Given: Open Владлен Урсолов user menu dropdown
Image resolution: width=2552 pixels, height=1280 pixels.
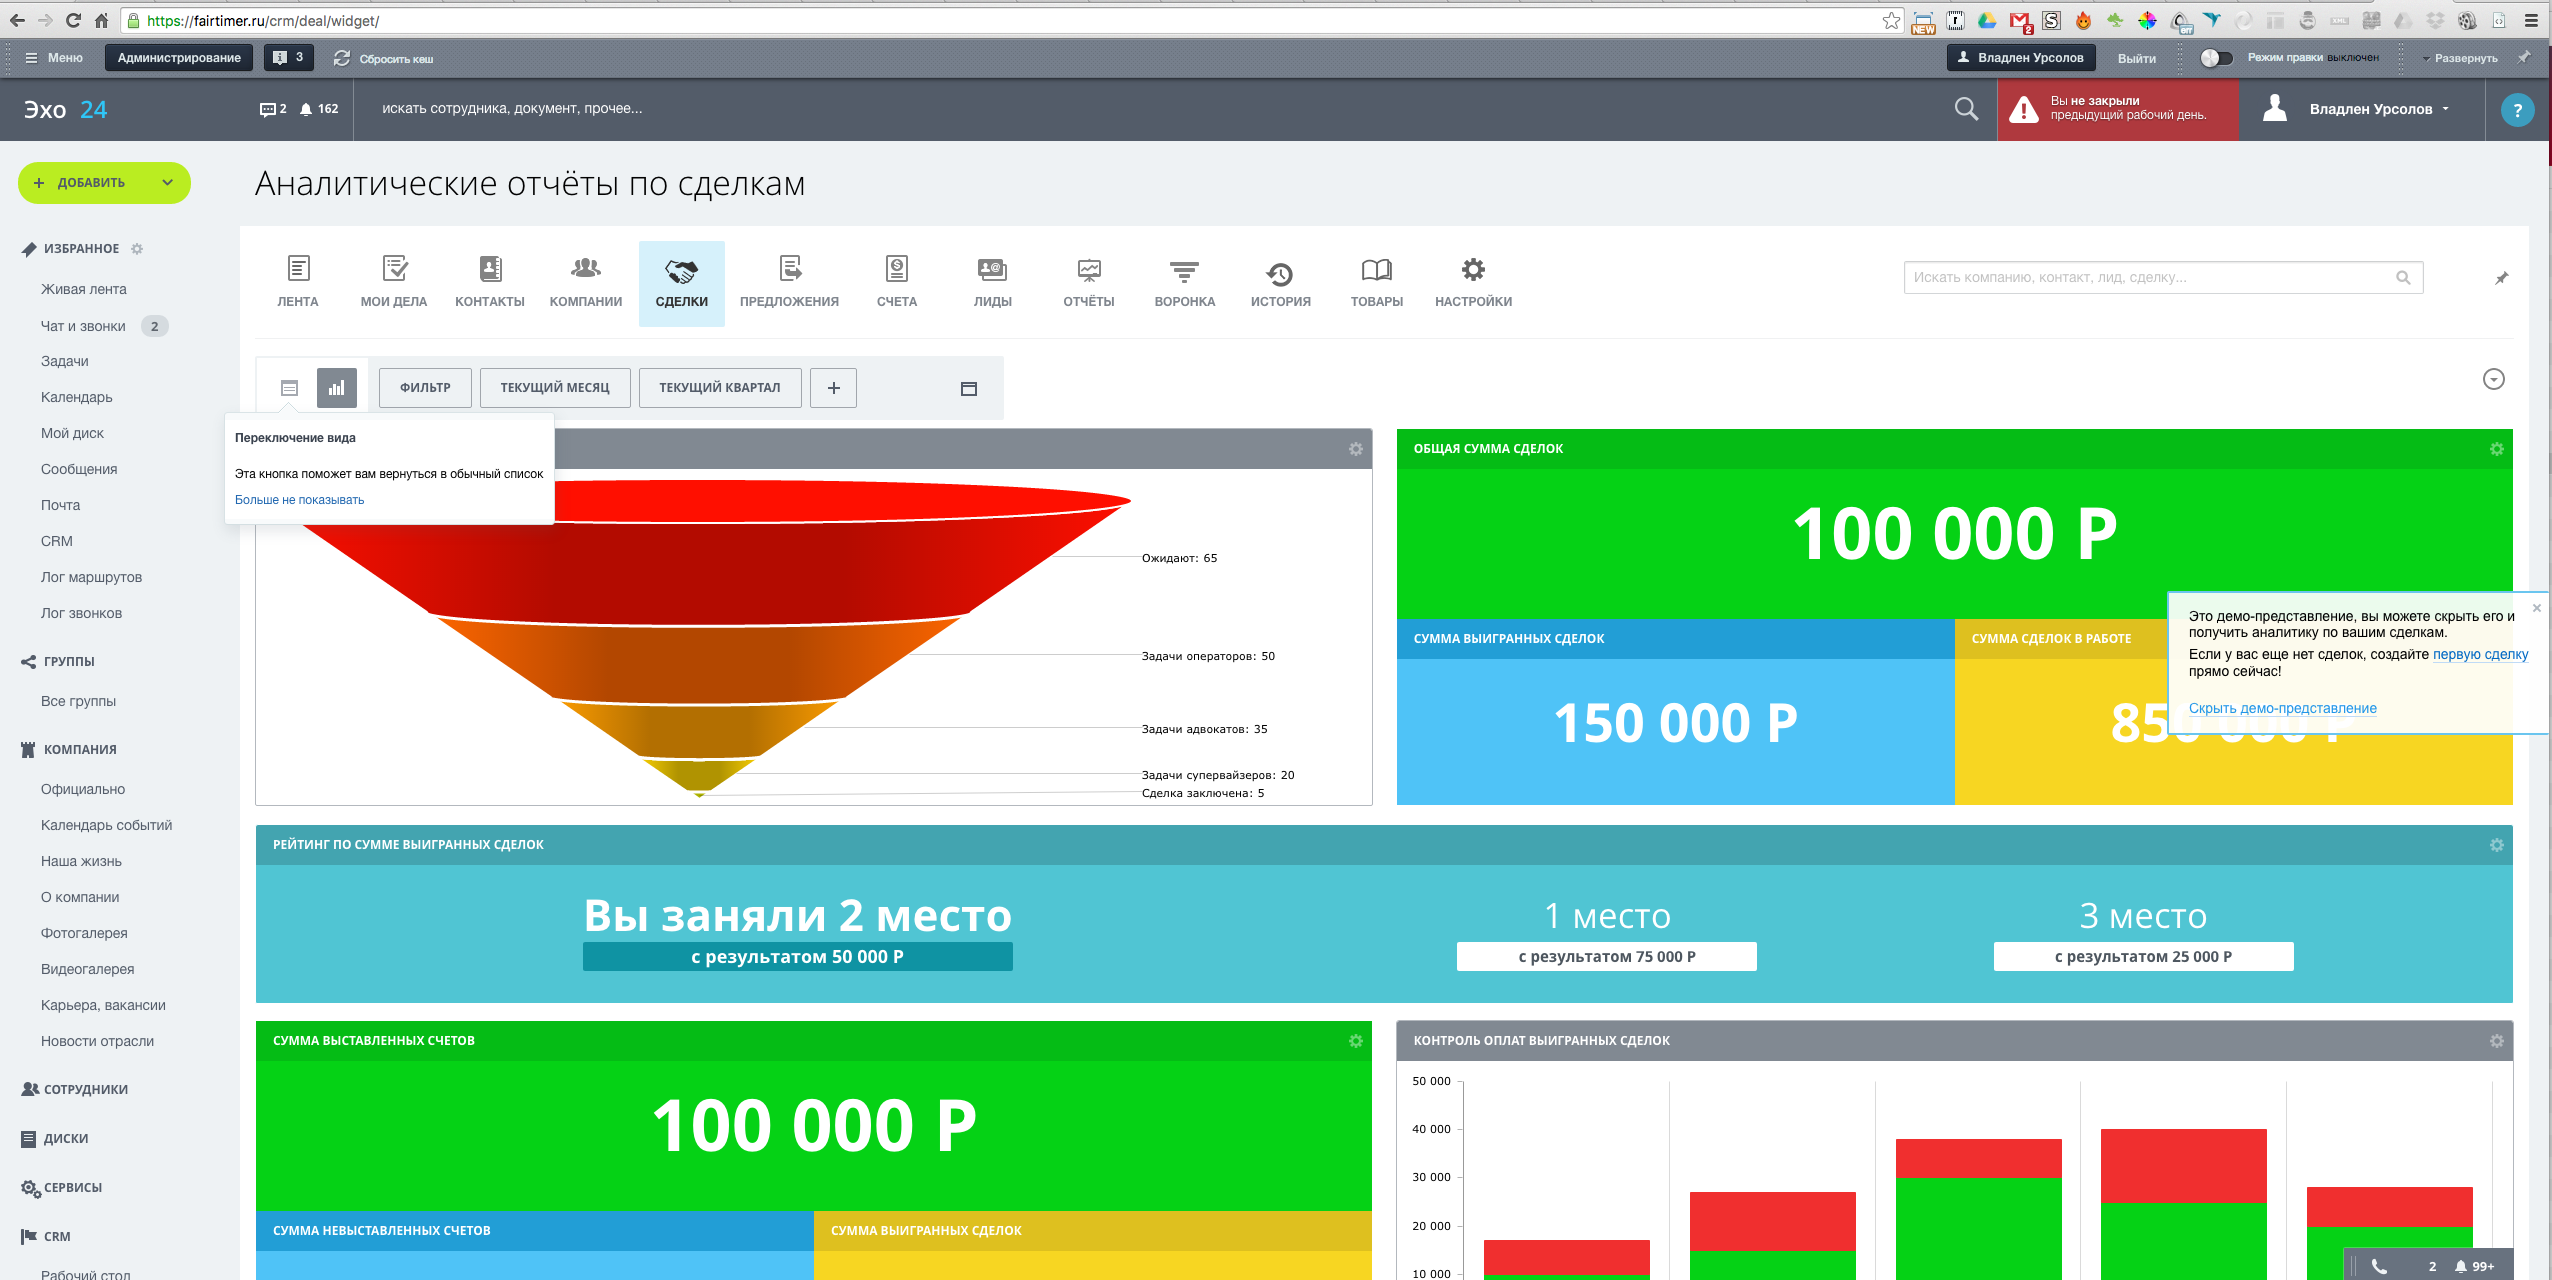Looking at the screenshot, I should (2379, 109).
